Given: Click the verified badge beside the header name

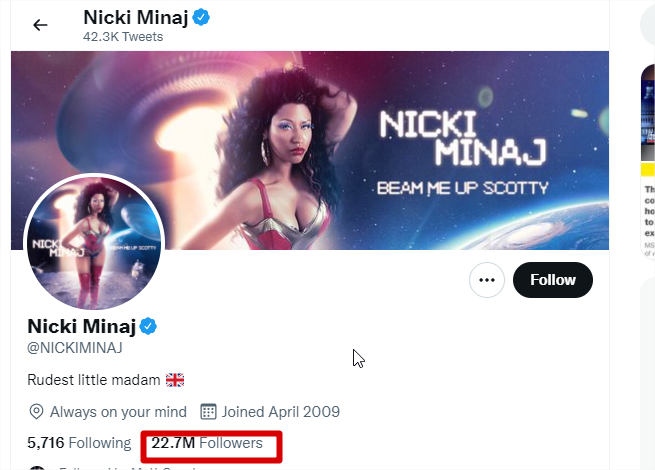Looking at the screenshot, I should coord(200,18).
